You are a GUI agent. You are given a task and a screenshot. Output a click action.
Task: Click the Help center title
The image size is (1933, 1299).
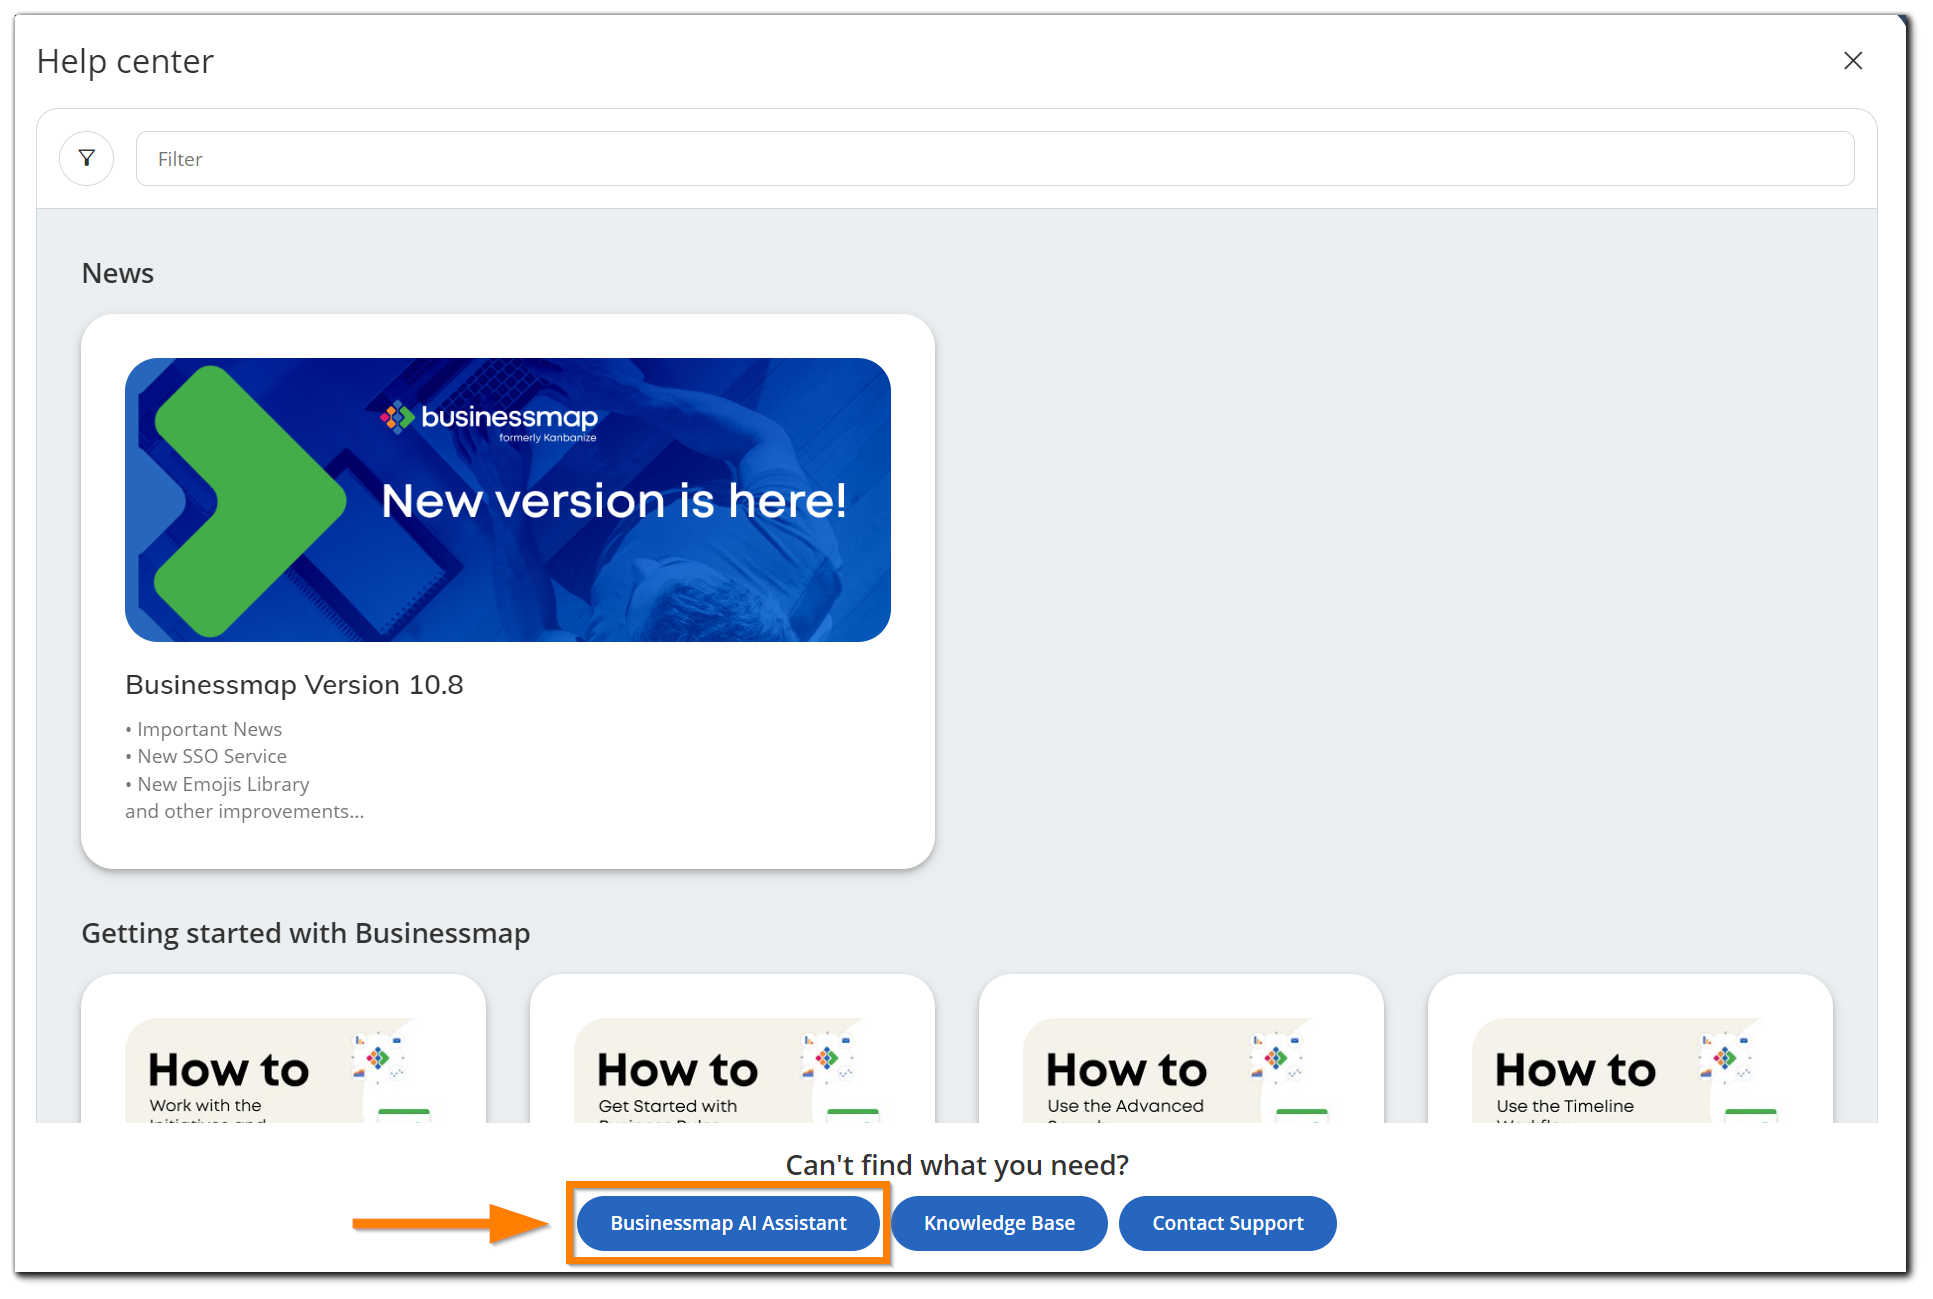pos(125,61)
